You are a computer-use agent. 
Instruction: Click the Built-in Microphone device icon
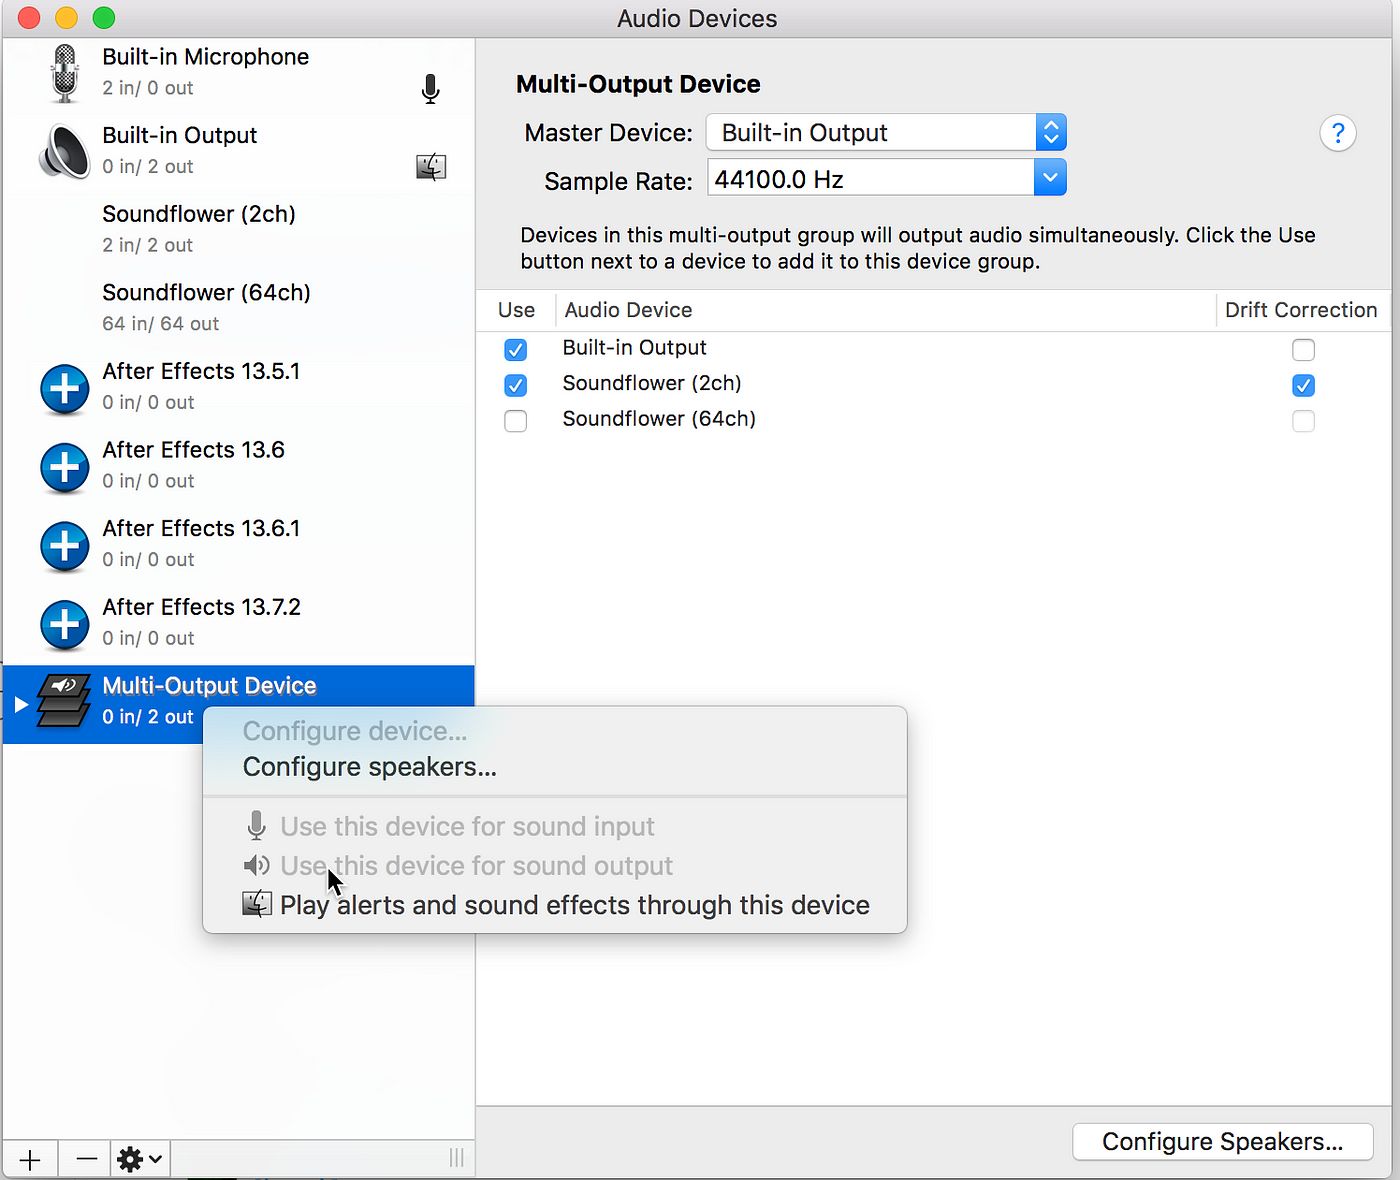[x=65, y=73]
